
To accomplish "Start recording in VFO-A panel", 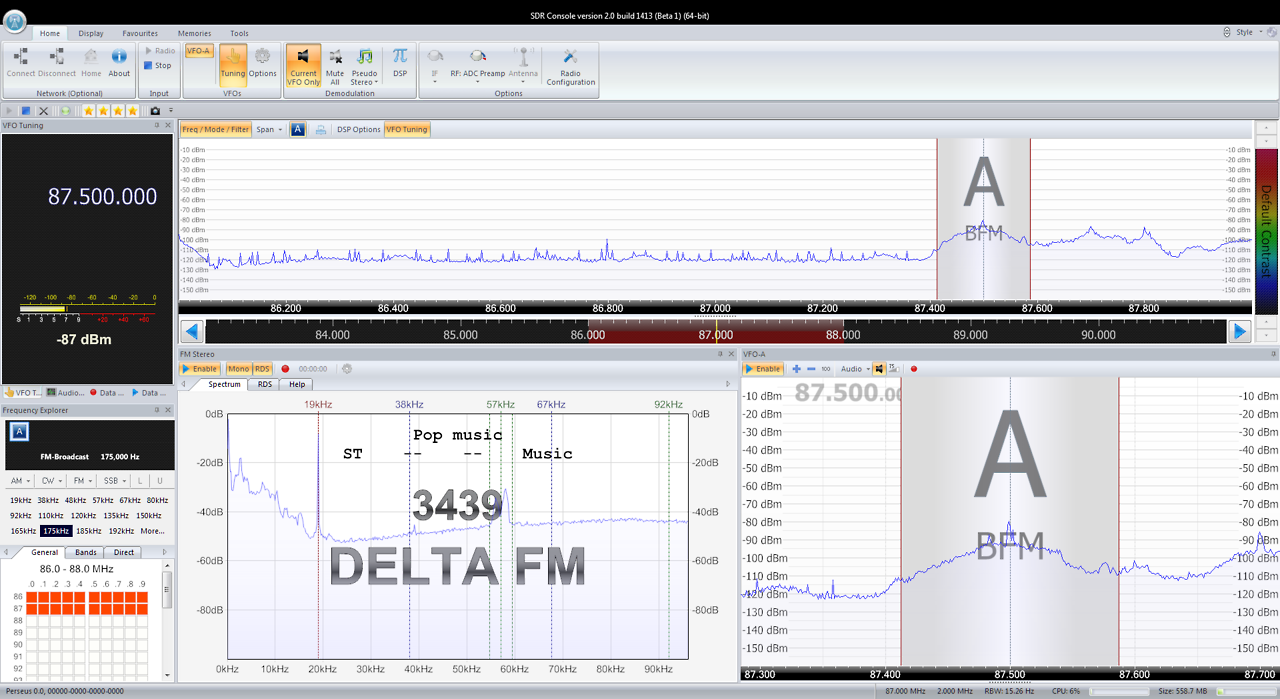I will 914,369.
